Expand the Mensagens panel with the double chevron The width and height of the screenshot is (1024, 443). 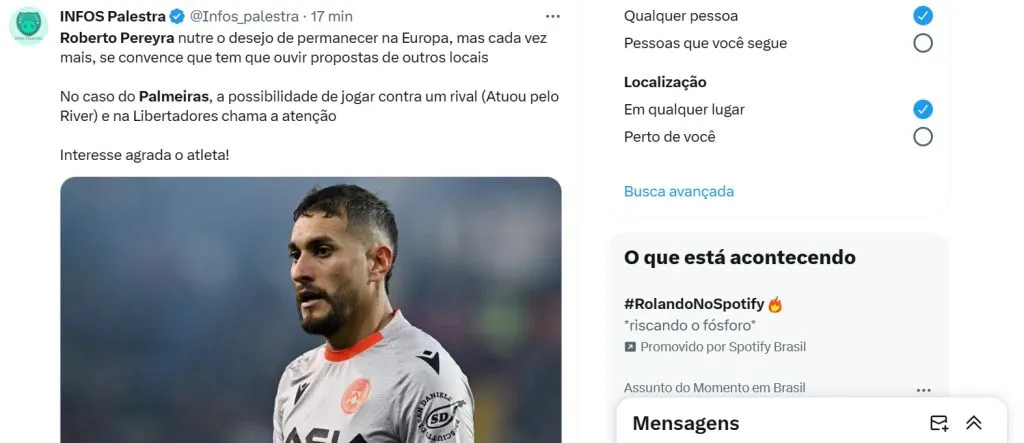point(974,423)
